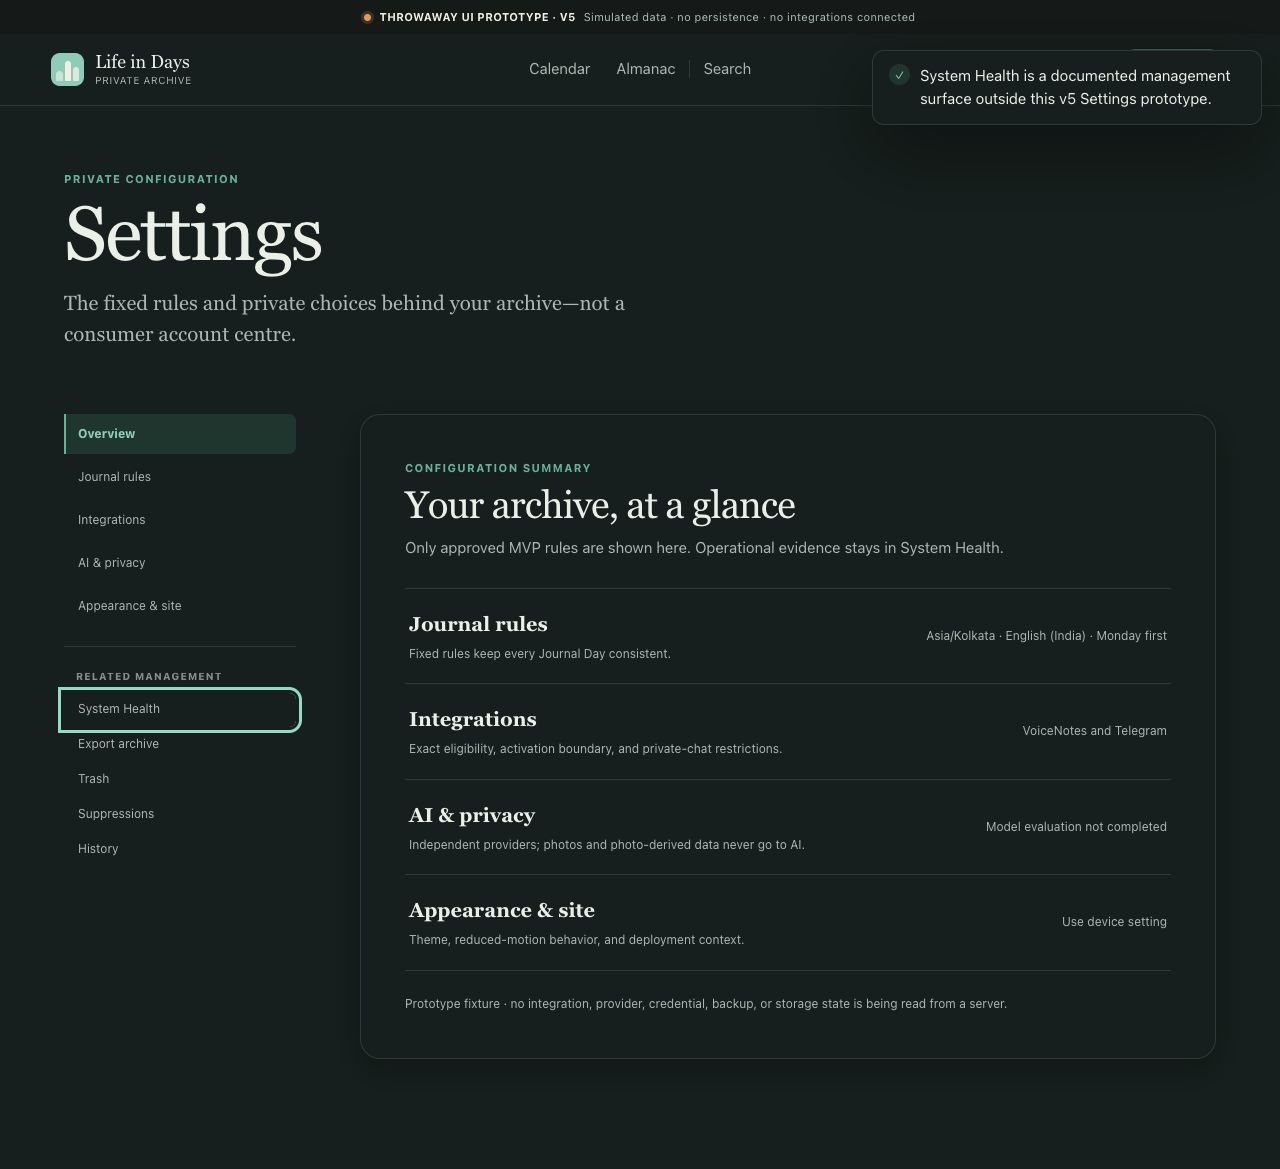The image size is (1280, 1169).
Task: Click the 'PRIVATE ARCHIVE' subtitle under the logo
Action: (143, 81)
